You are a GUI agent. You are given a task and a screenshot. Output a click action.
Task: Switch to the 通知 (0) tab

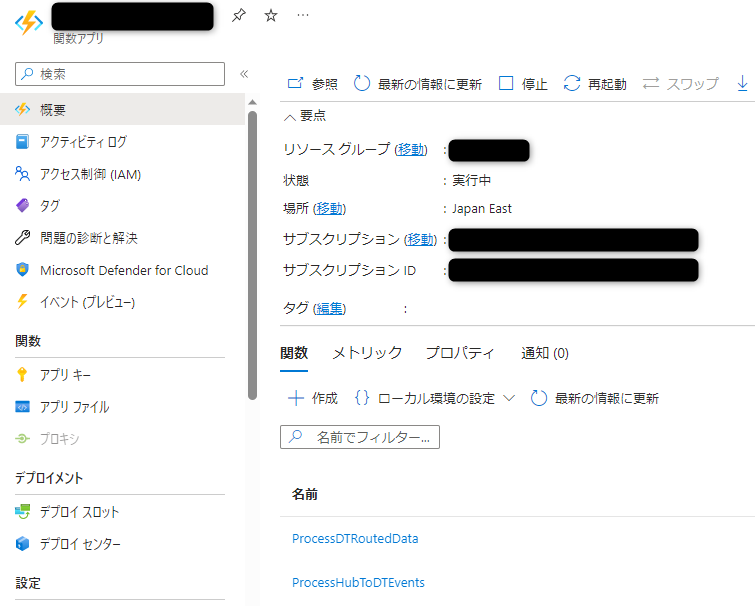tap(545, 353)
